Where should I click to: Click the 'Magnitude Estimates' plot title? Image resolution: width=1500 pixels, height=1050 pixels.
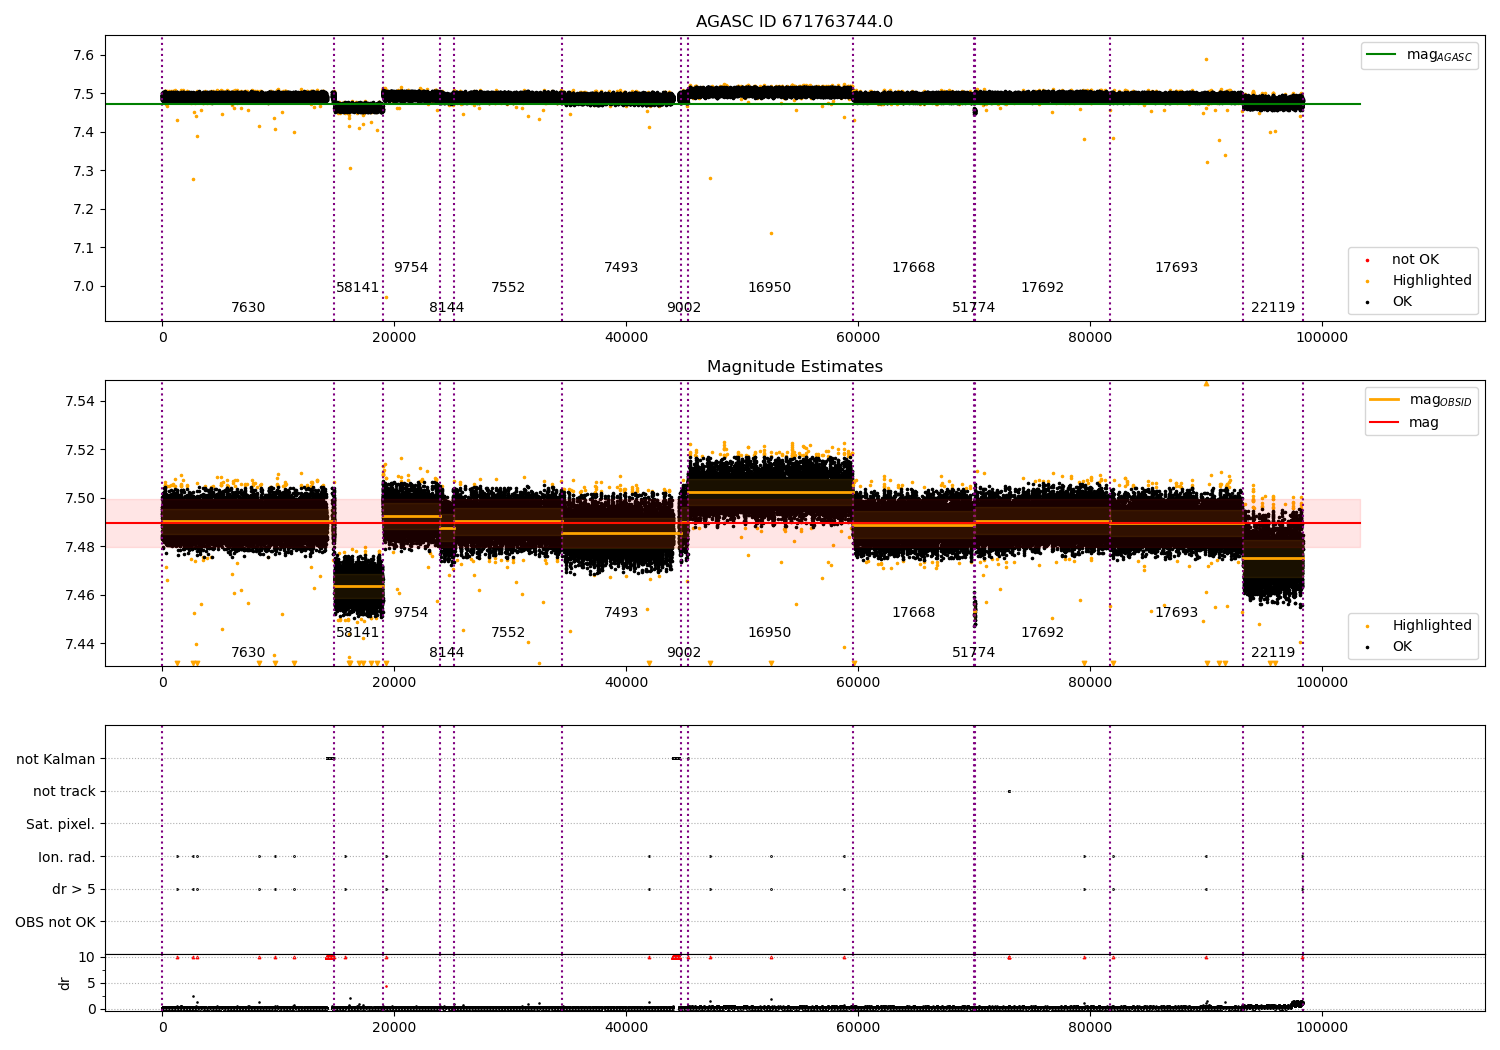point(795,367)
